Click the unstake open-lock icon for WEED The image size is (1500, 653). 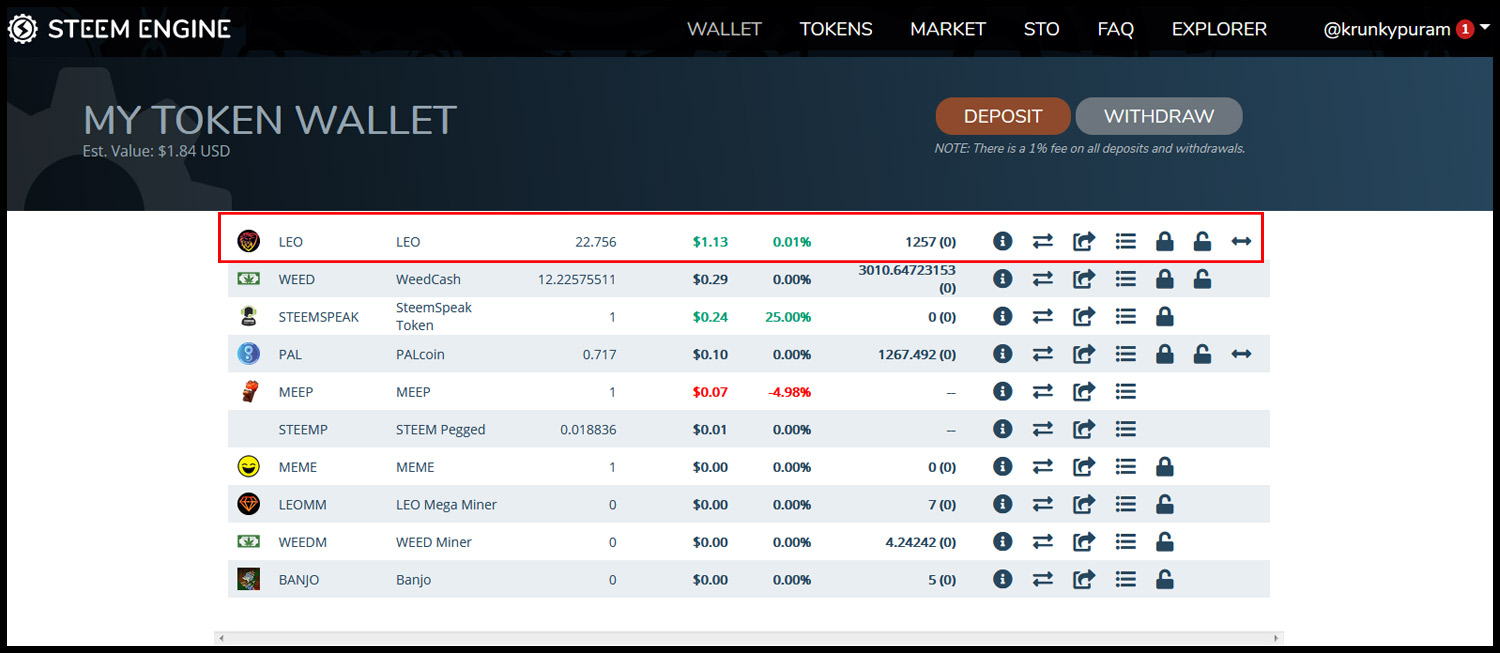(1202, 279)
